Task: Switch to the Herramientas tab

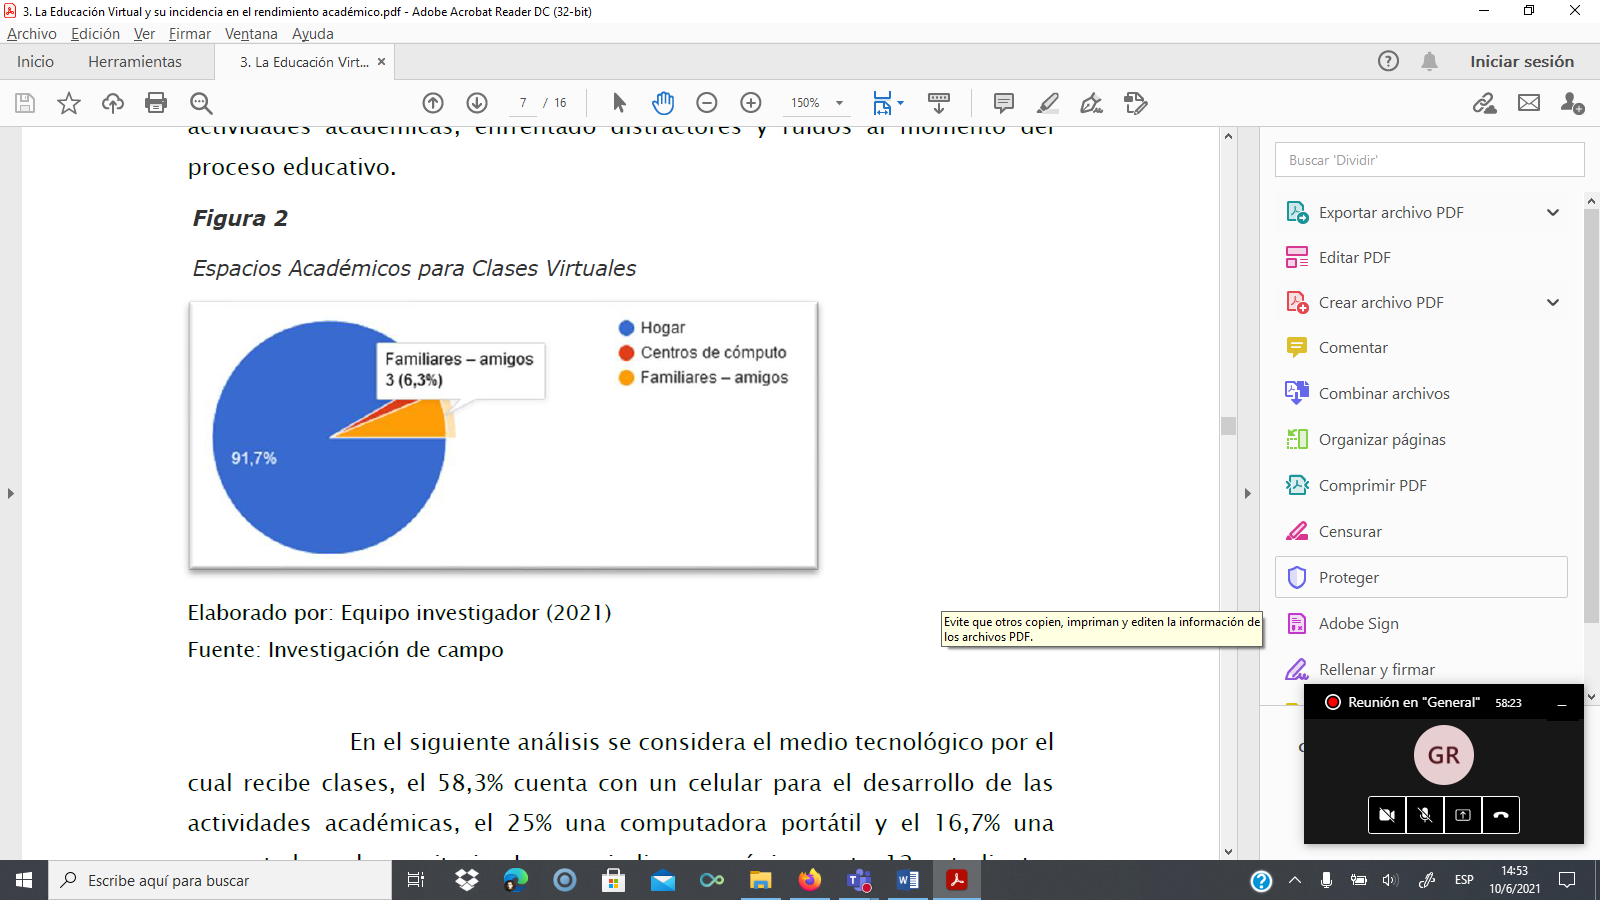Action: pyautogui.click(x=135, y=61)
